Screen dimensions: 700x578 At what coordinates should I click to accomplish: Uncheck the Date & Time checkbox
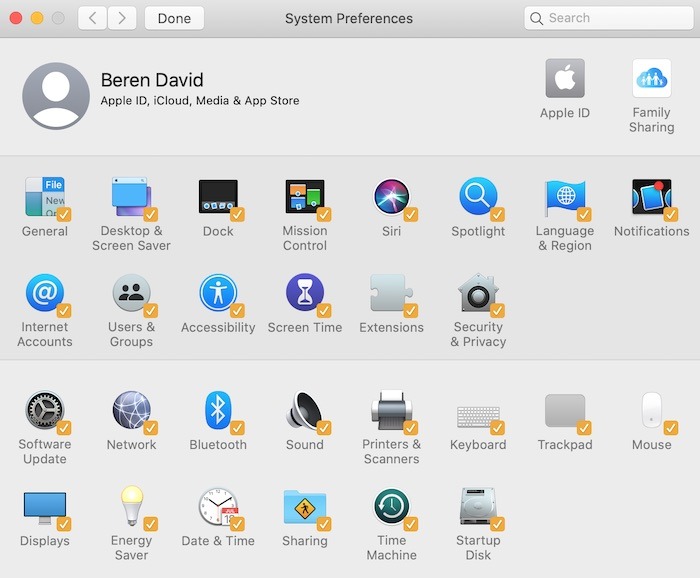[237, 524]
